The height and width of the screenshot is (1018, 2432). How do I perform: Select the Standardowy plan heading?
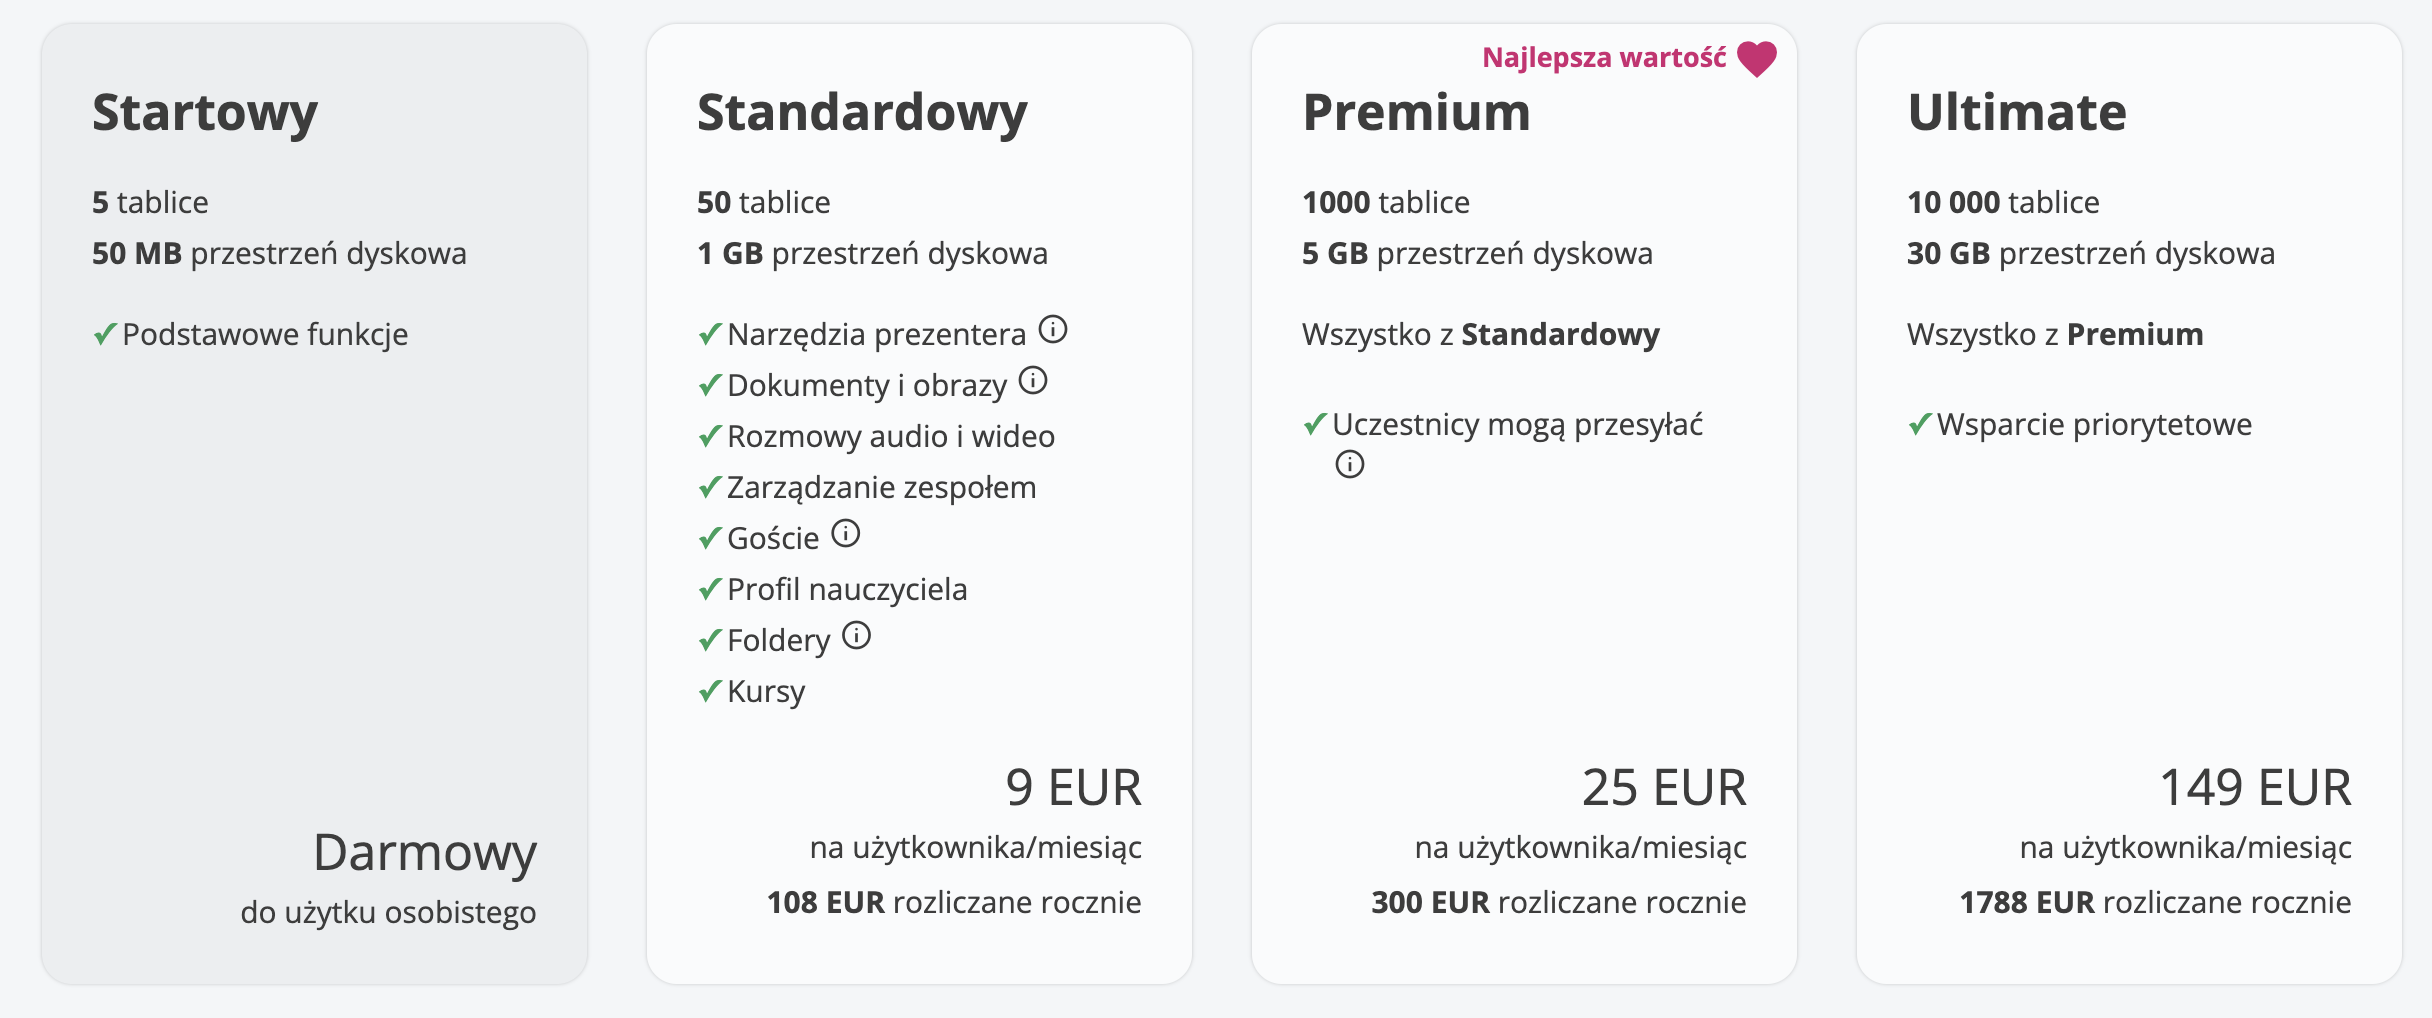coord(862,112)
